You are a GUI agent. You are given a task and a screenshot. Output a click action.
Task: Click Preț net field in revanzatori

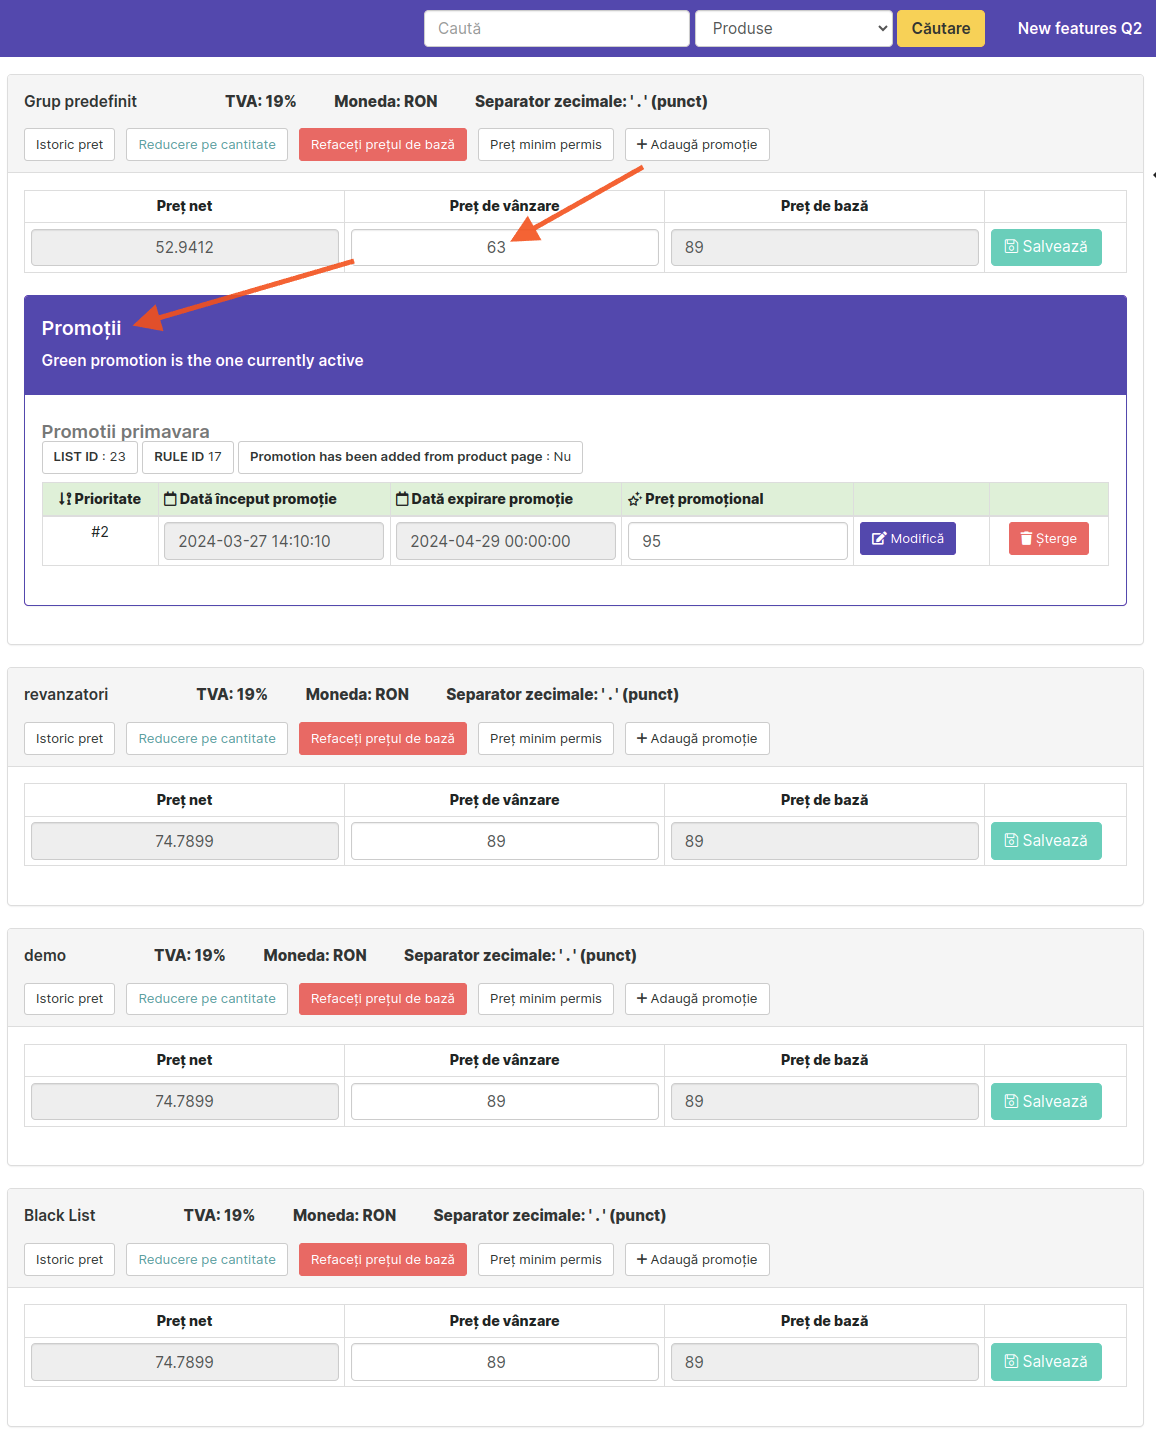click(x=185, y=841)
